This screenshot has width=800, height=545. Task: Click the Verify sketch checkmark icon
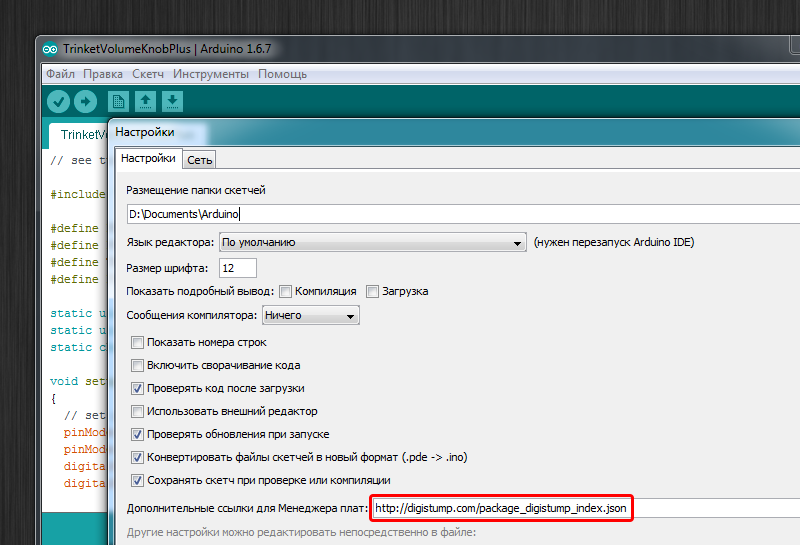[x=59, y=102]
